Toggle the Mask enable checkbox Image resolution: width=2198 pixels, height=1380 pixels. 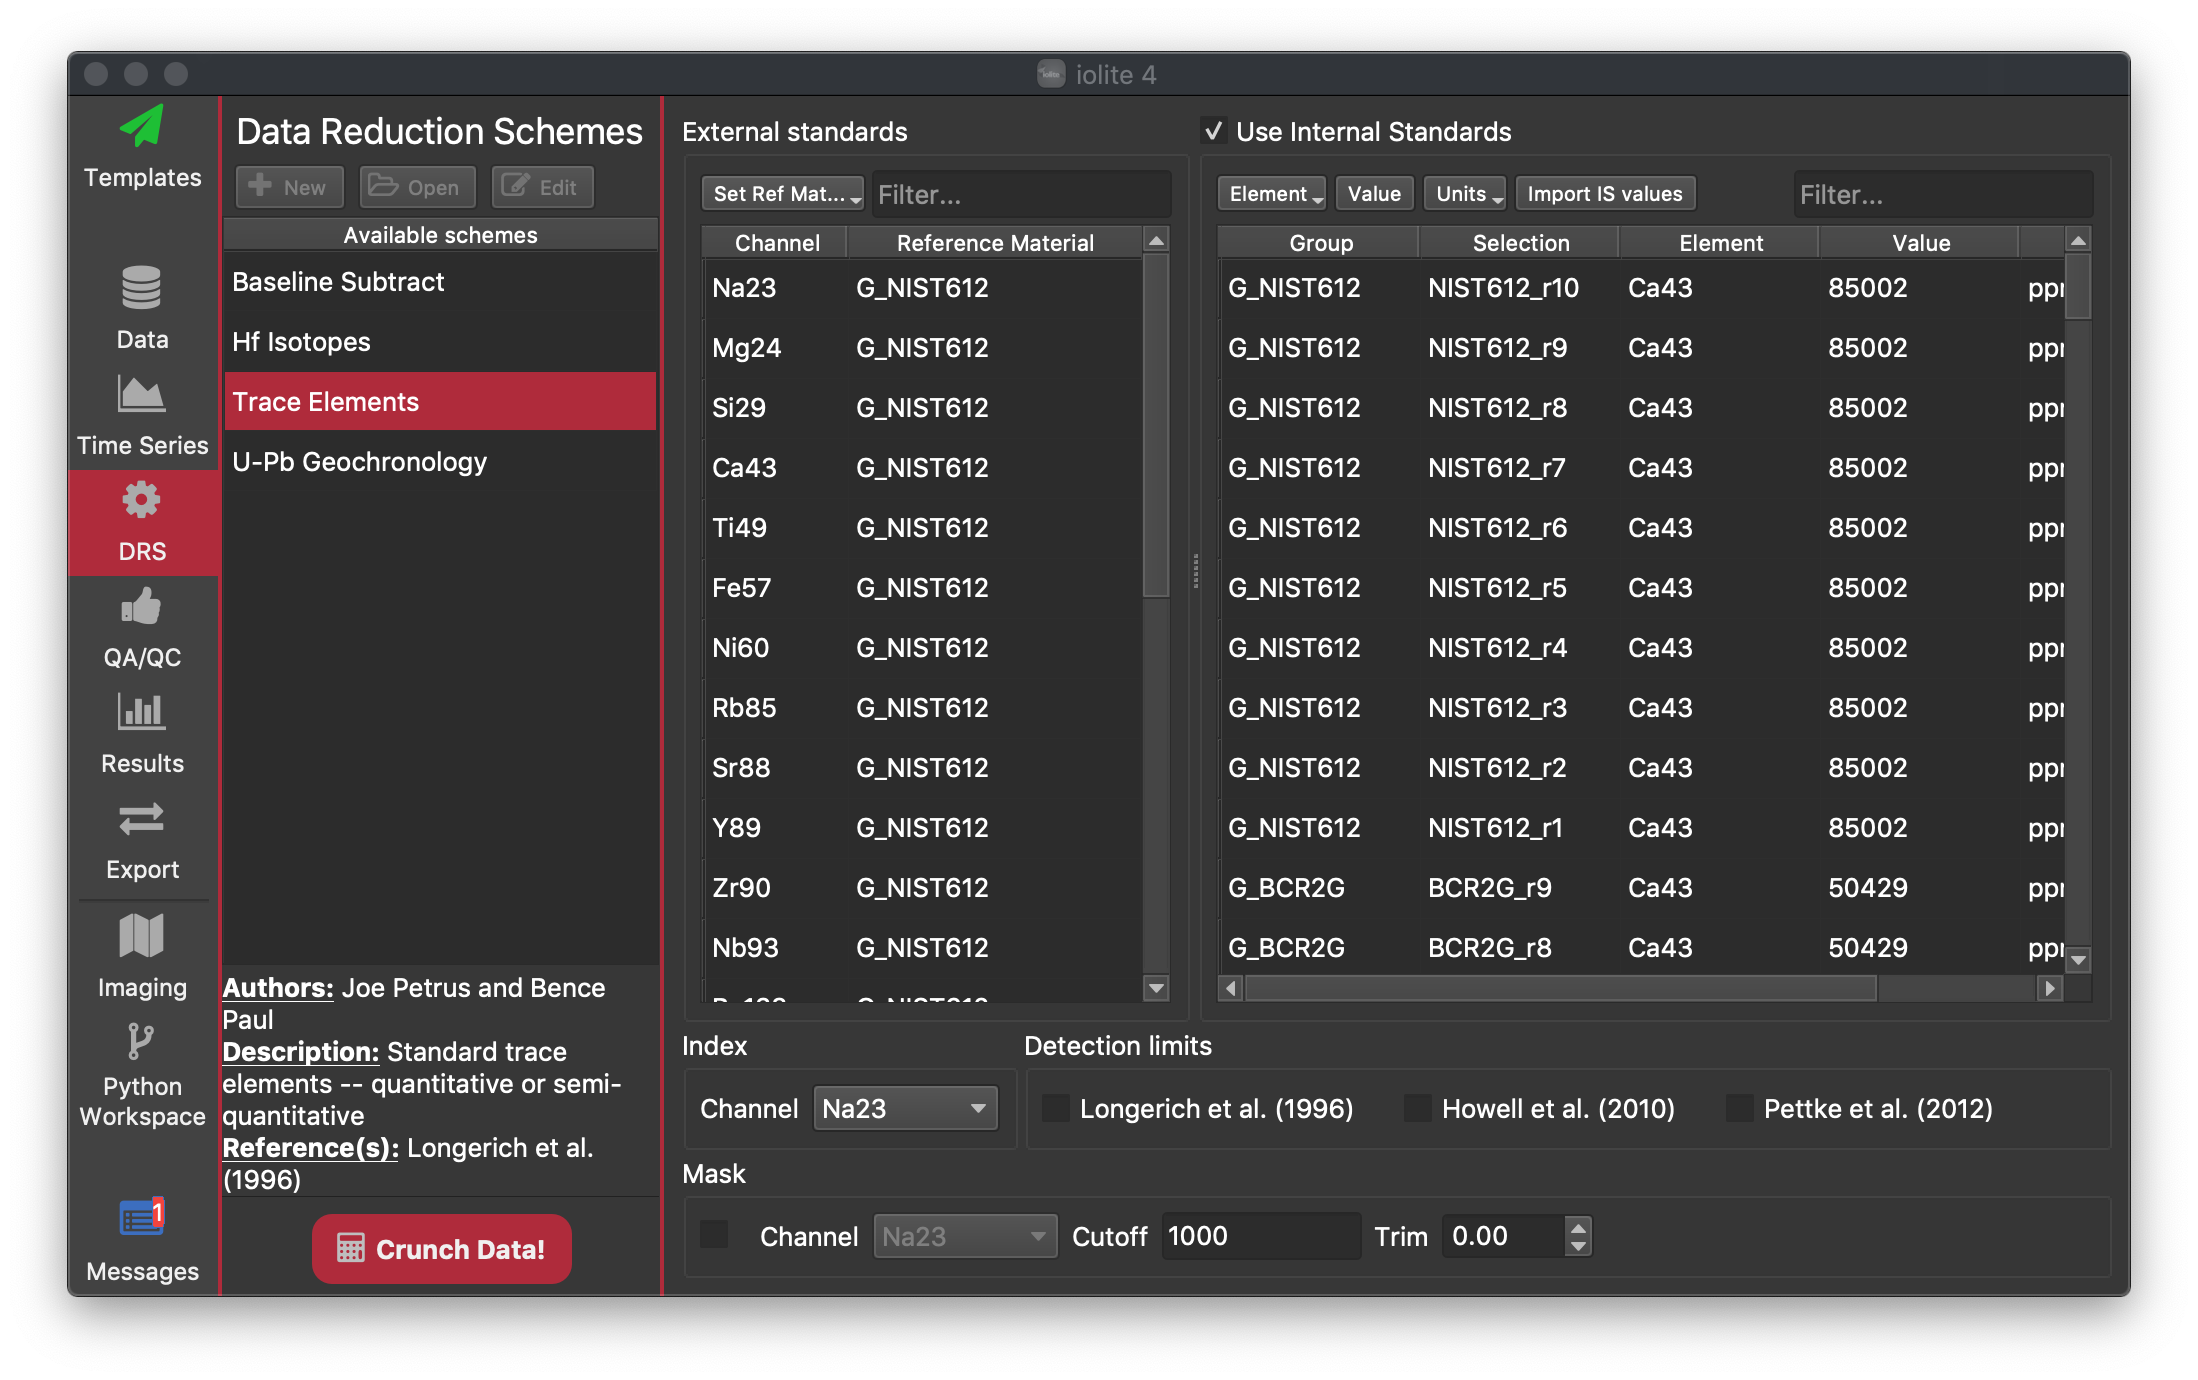[x=714, y=1234]
